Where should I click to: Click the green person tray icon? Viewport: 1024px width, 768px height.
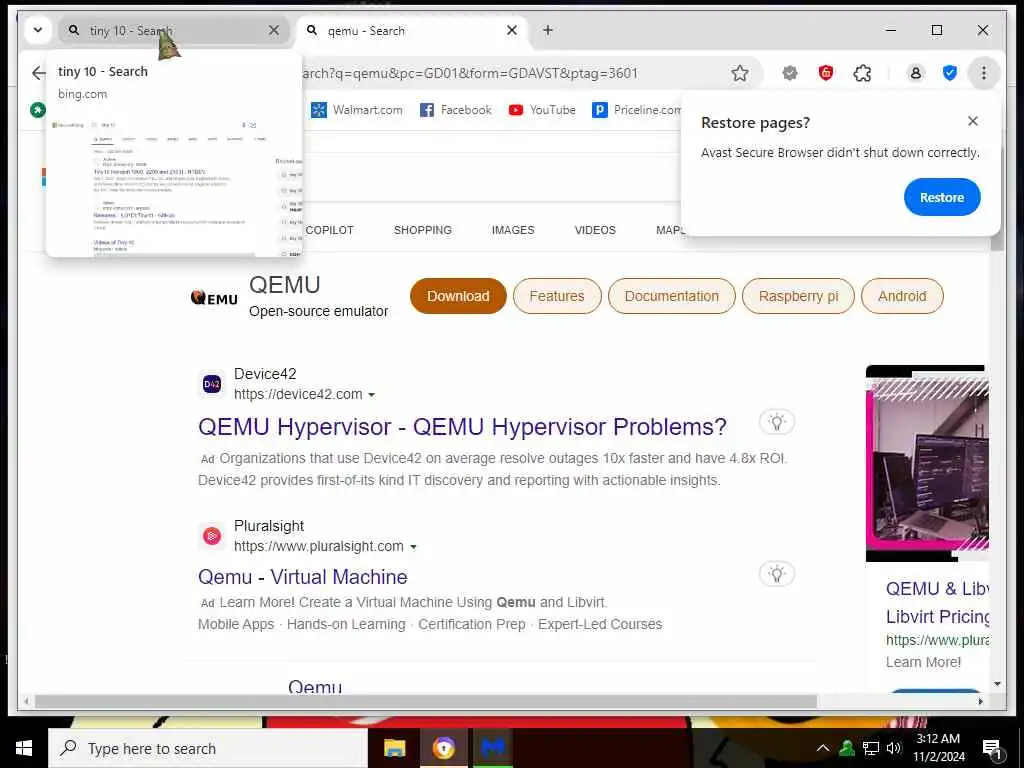pos(847,748)
